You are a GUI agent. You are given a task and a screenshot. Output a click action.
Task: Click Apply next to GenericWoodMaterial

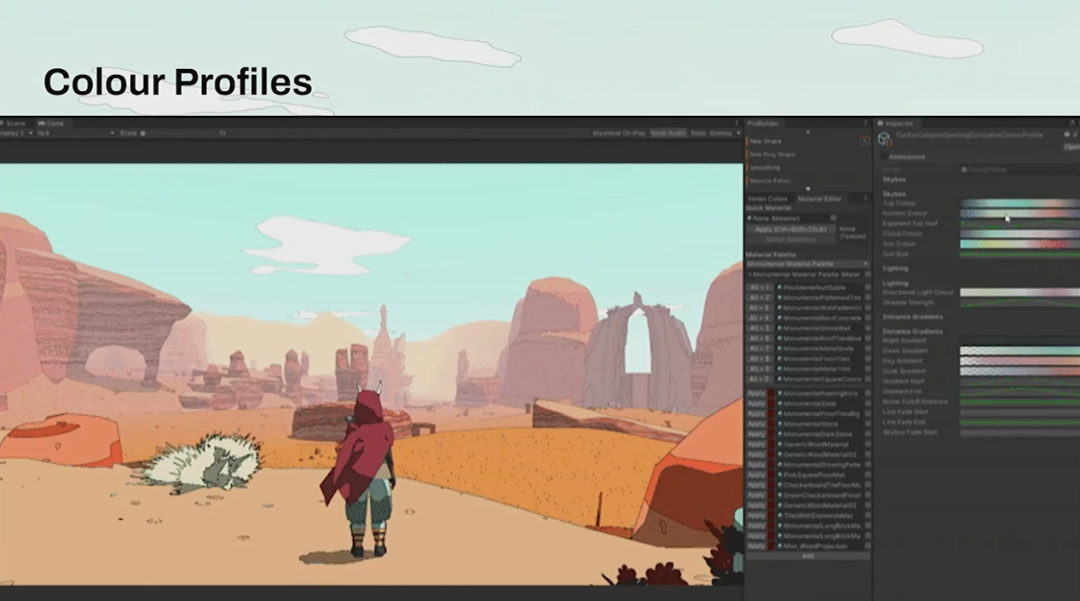(x=756, y=445)
